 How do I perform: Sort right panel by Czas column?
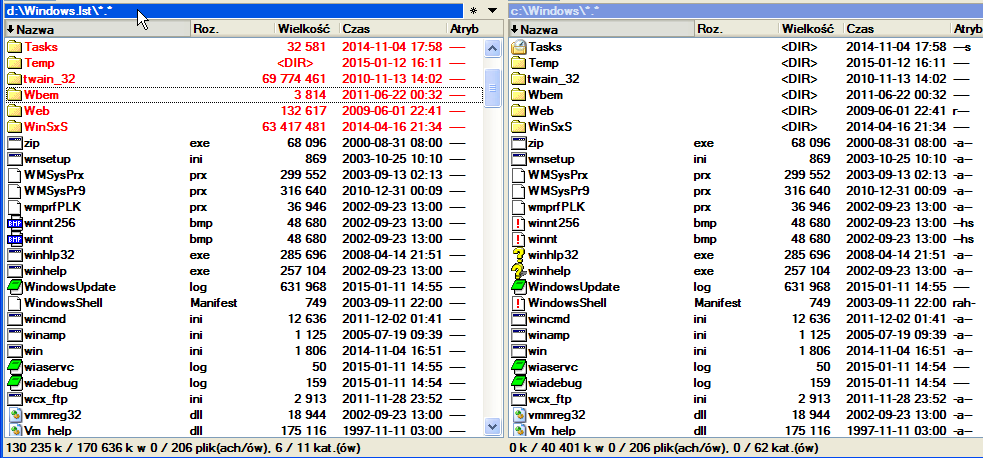(896, 29)
